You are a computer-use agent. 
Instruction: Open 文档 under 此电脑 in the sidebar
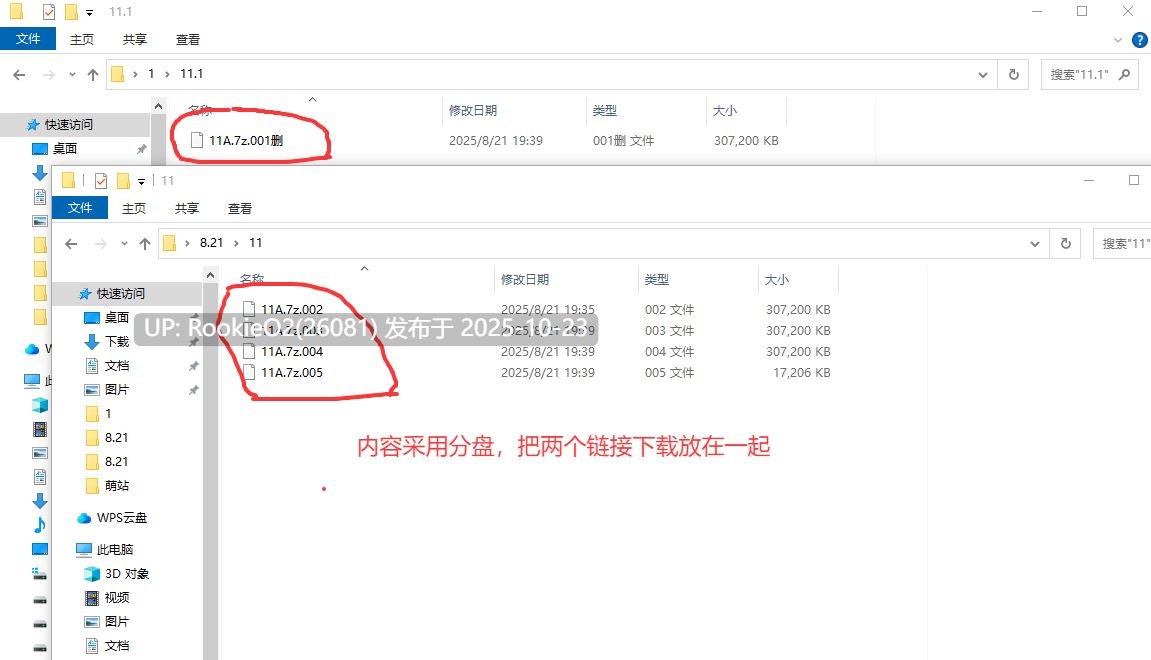tap(117, 645)
